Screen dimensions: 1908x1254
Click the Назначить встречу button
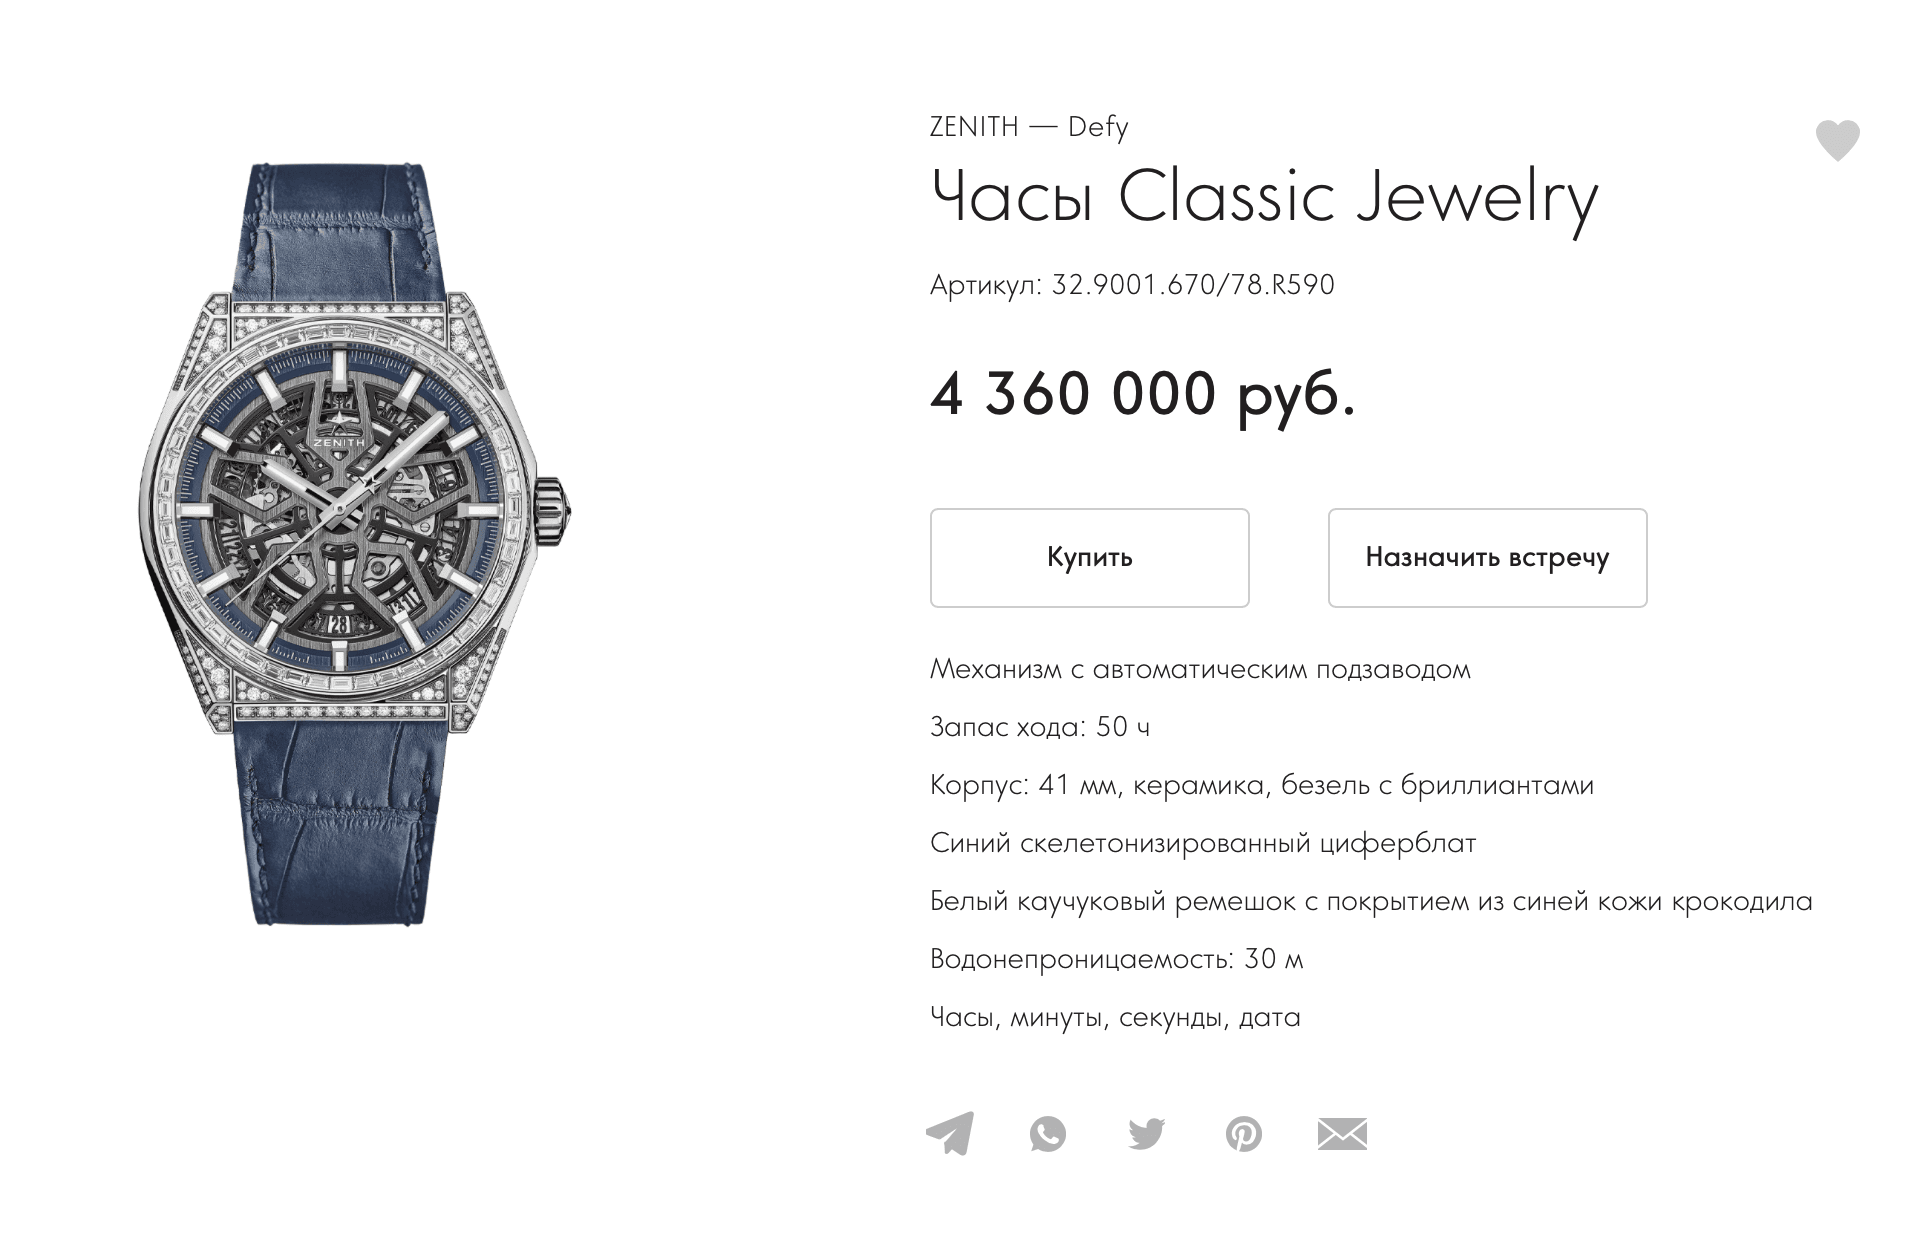coord(1486,557)
